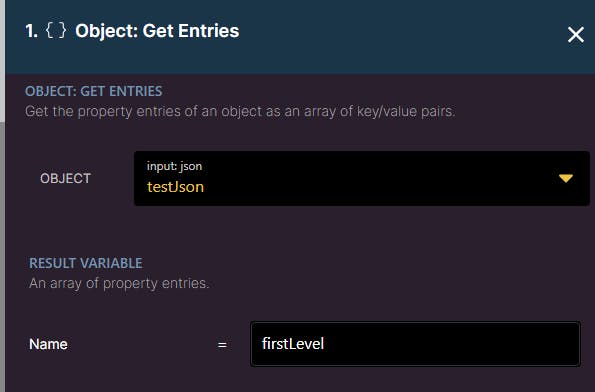
Task: Close the Get Entries panel
Action: (x=575, y=35)
